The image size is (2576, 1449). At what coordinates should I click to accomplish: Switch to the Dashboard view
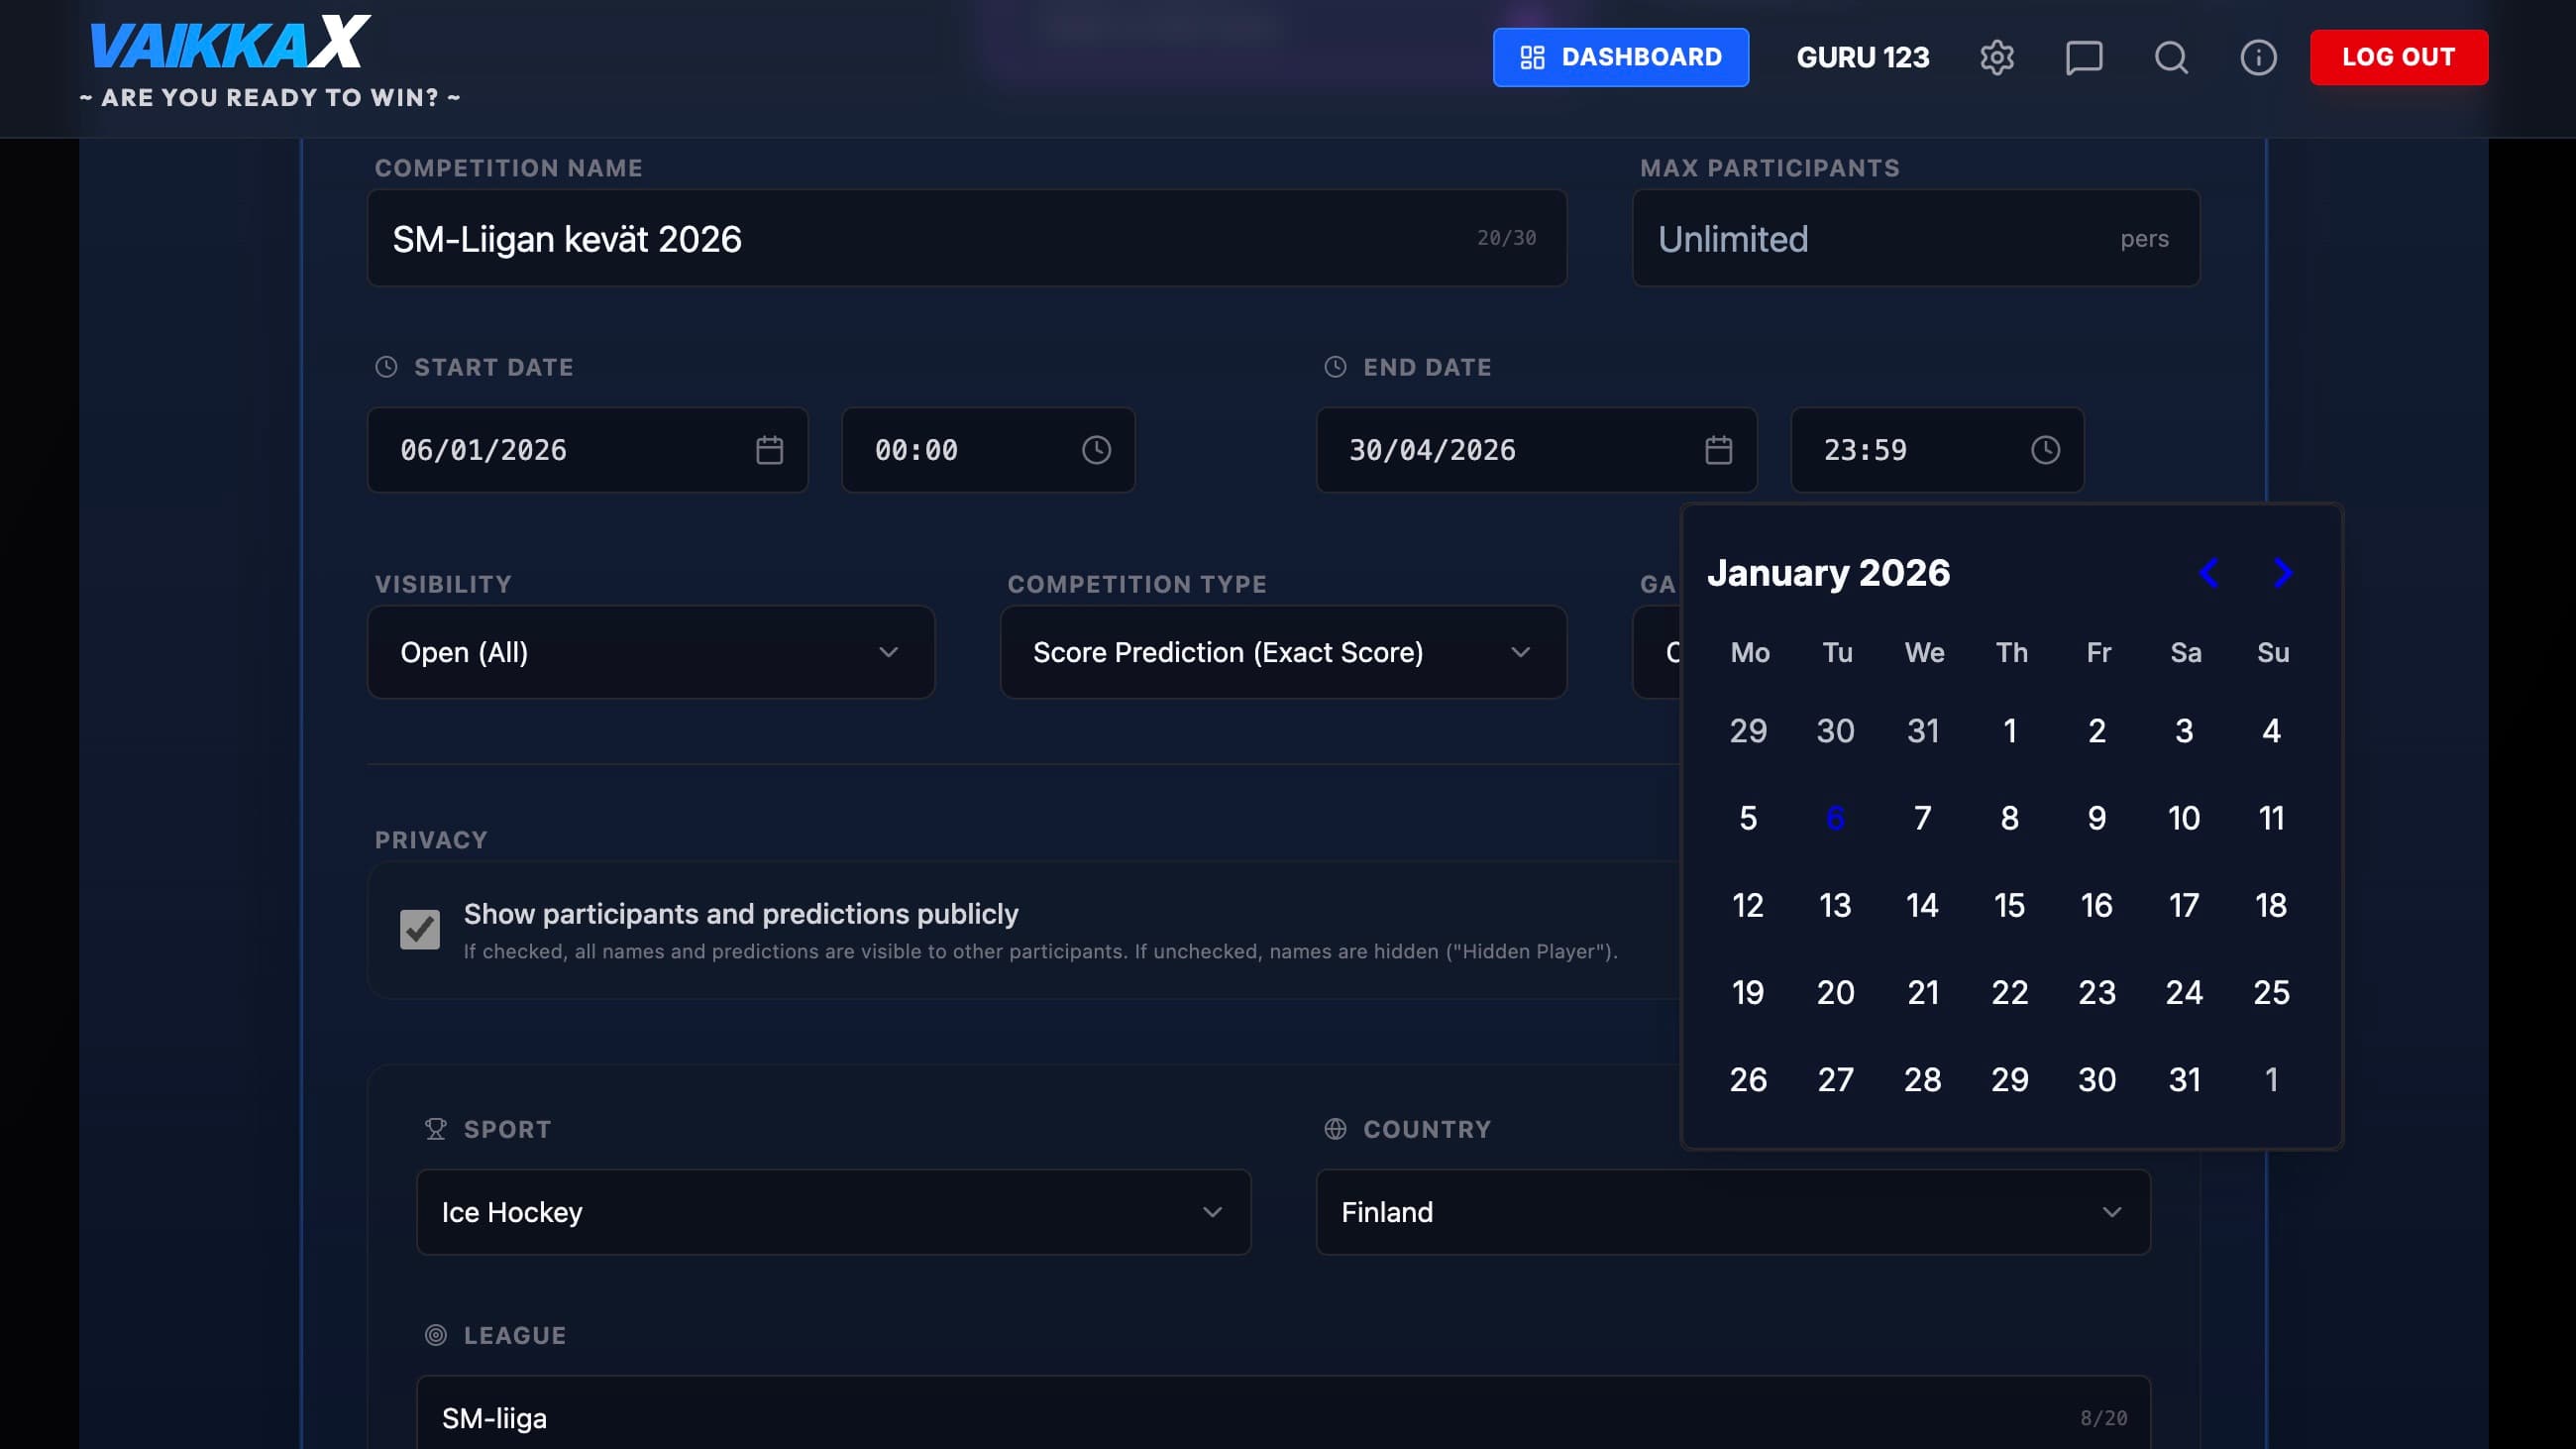coord(1621,57)
